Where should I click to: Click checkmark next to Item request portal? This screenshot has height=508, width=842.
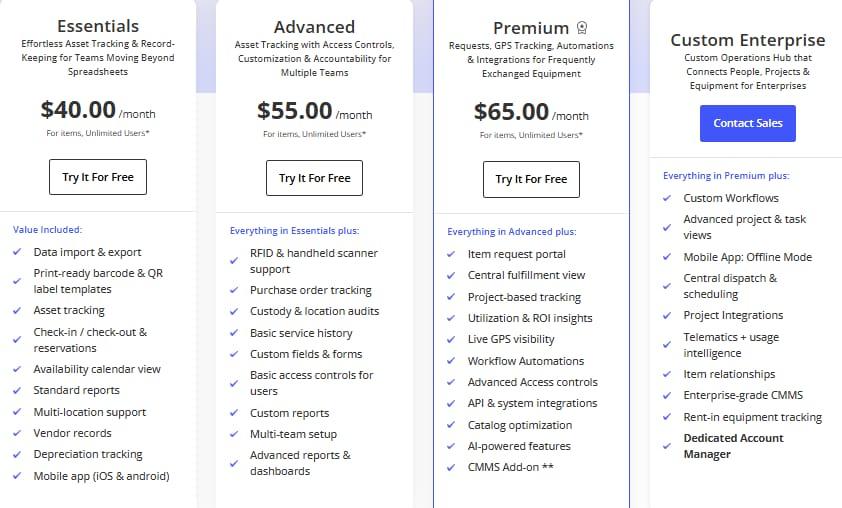pos(452,254)
